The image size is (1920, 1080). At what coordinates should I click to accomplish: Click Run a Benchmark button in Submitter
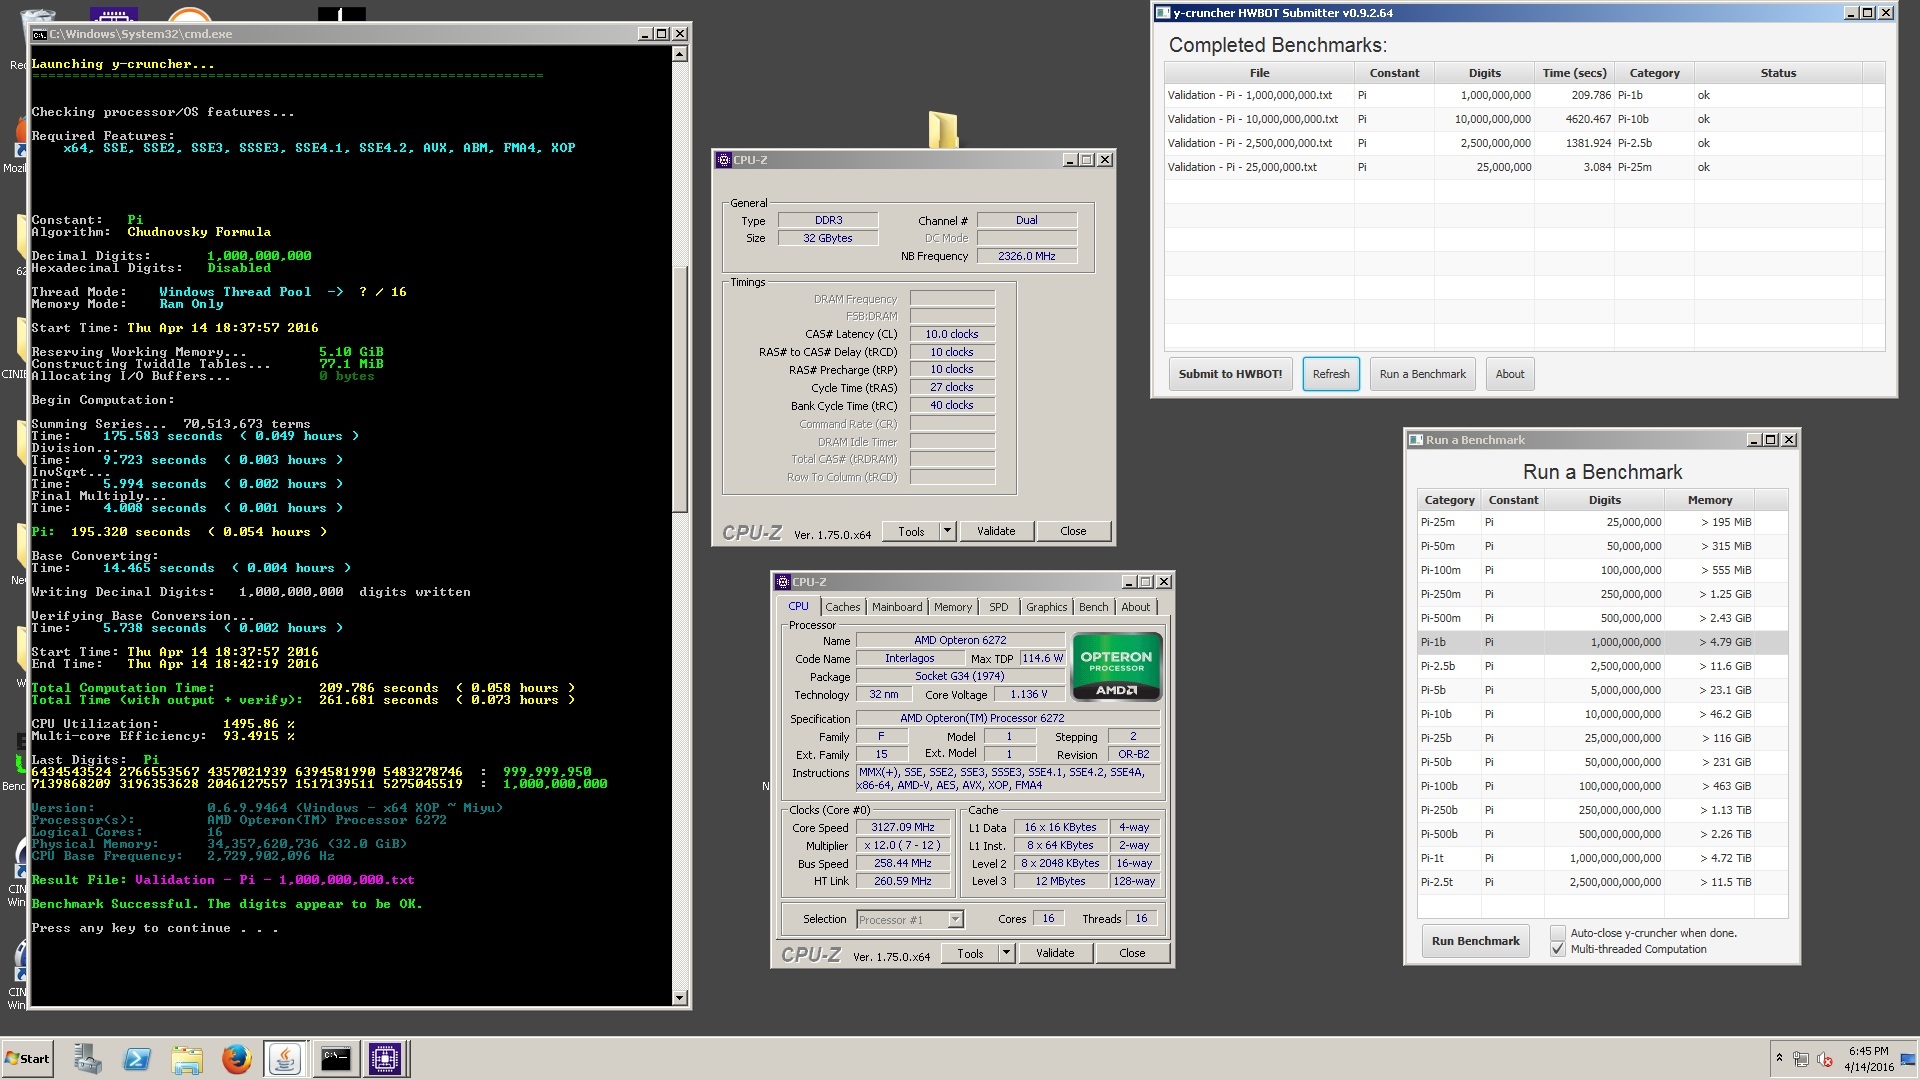[1422, 374]
